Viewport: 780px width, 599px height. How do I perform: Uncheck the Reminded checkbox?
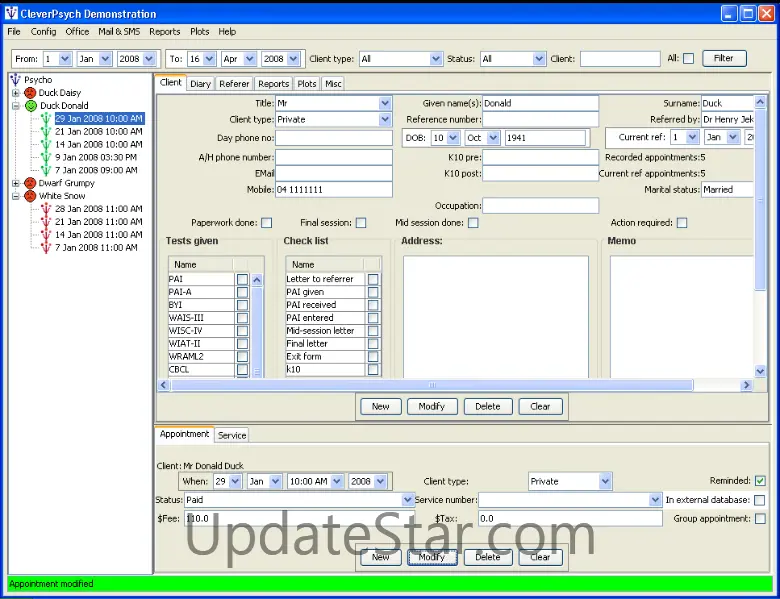(x=760, y=481)
